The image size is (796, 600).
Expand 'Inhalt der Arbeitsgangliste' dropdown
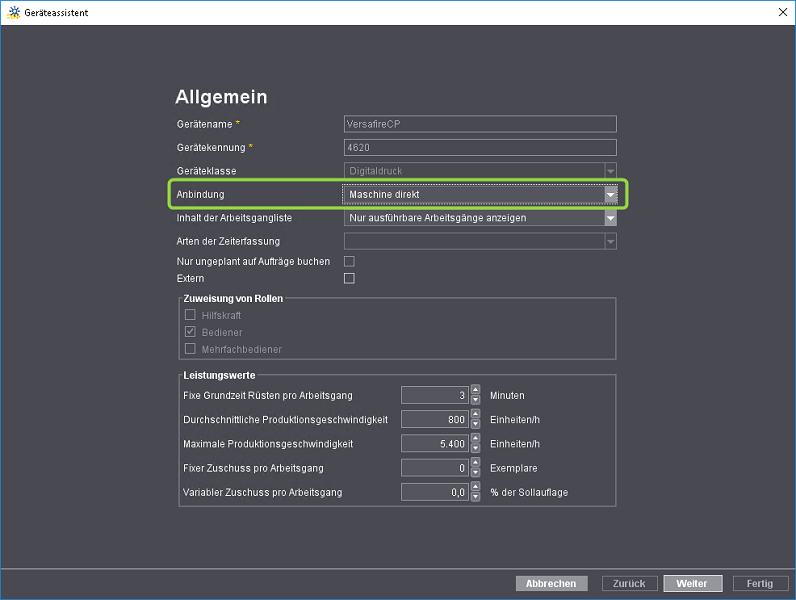(x=610, y=217)
